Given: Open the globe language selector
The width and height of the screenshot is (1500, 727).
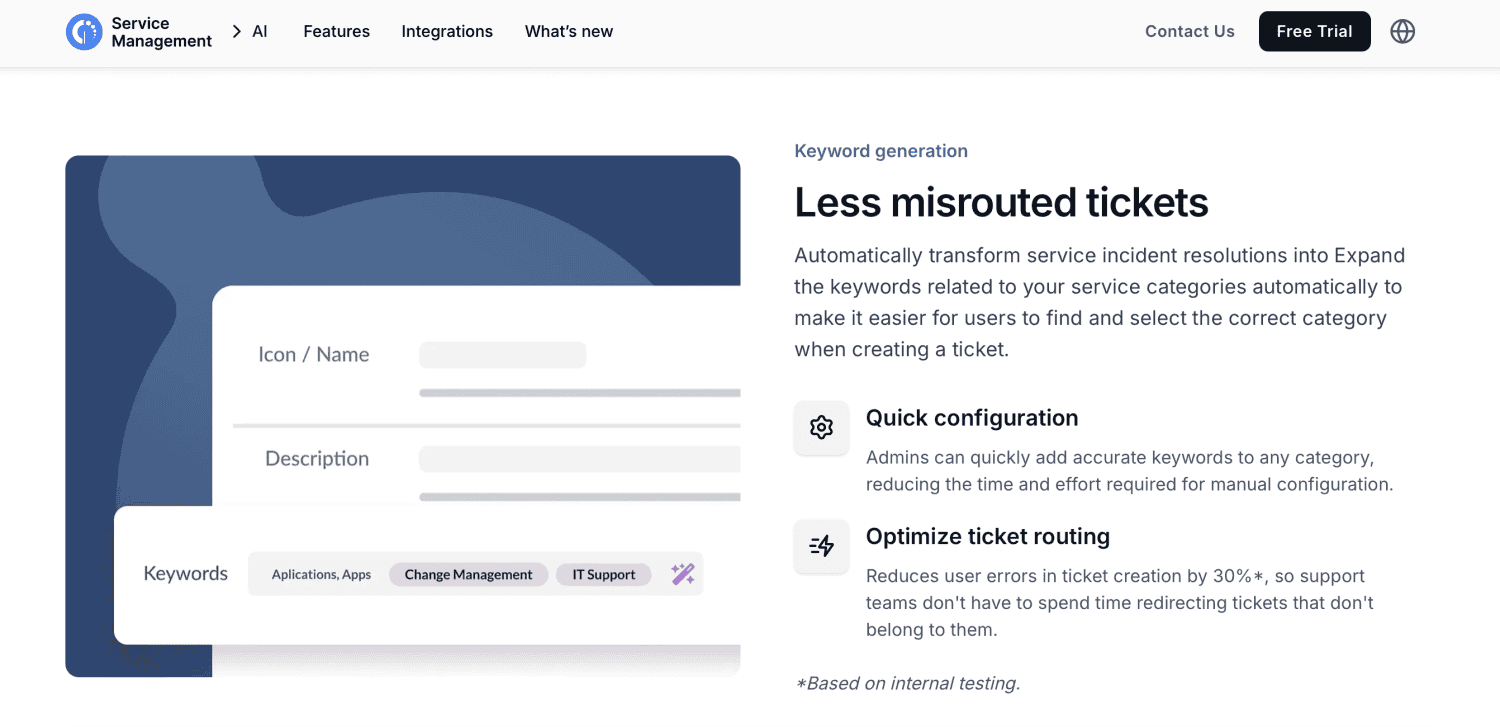Looking at the screenshot, I should pyautogui.click(x=1402, y=32).
